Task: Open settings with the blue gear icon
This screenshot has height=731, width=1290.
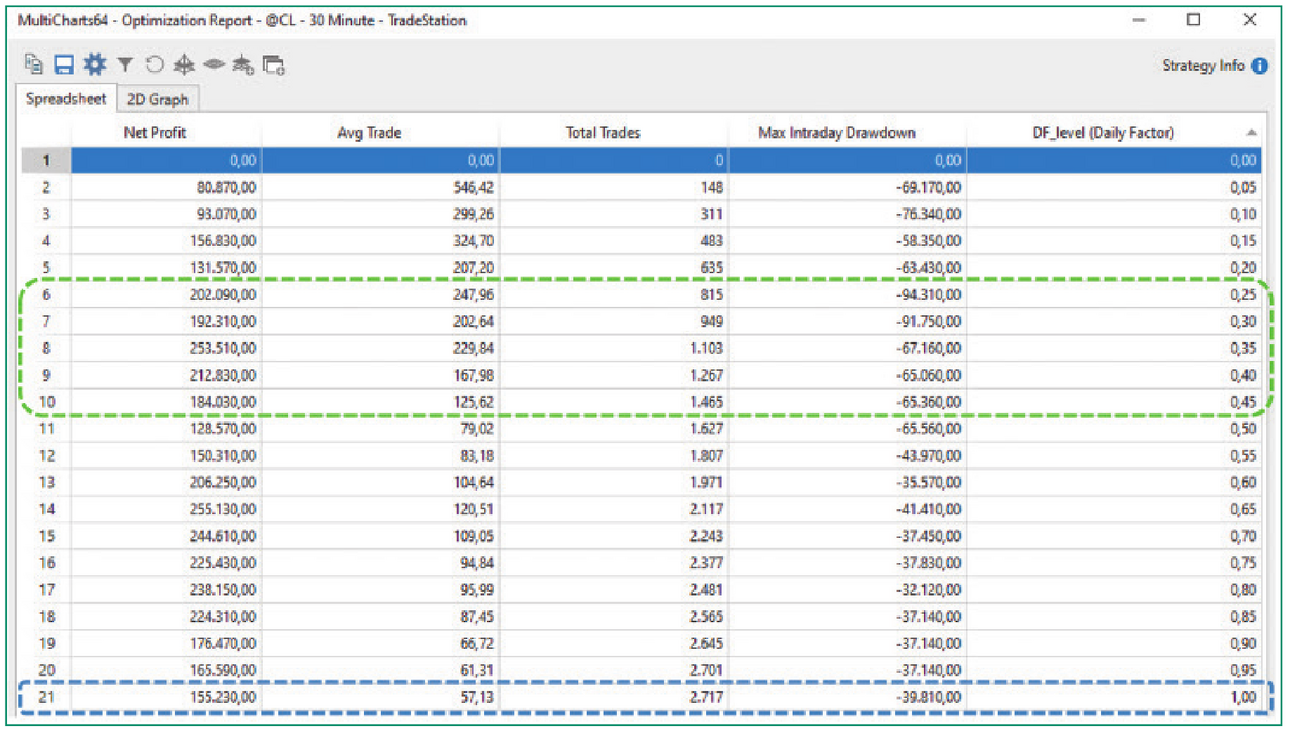Action: point(94,65)
